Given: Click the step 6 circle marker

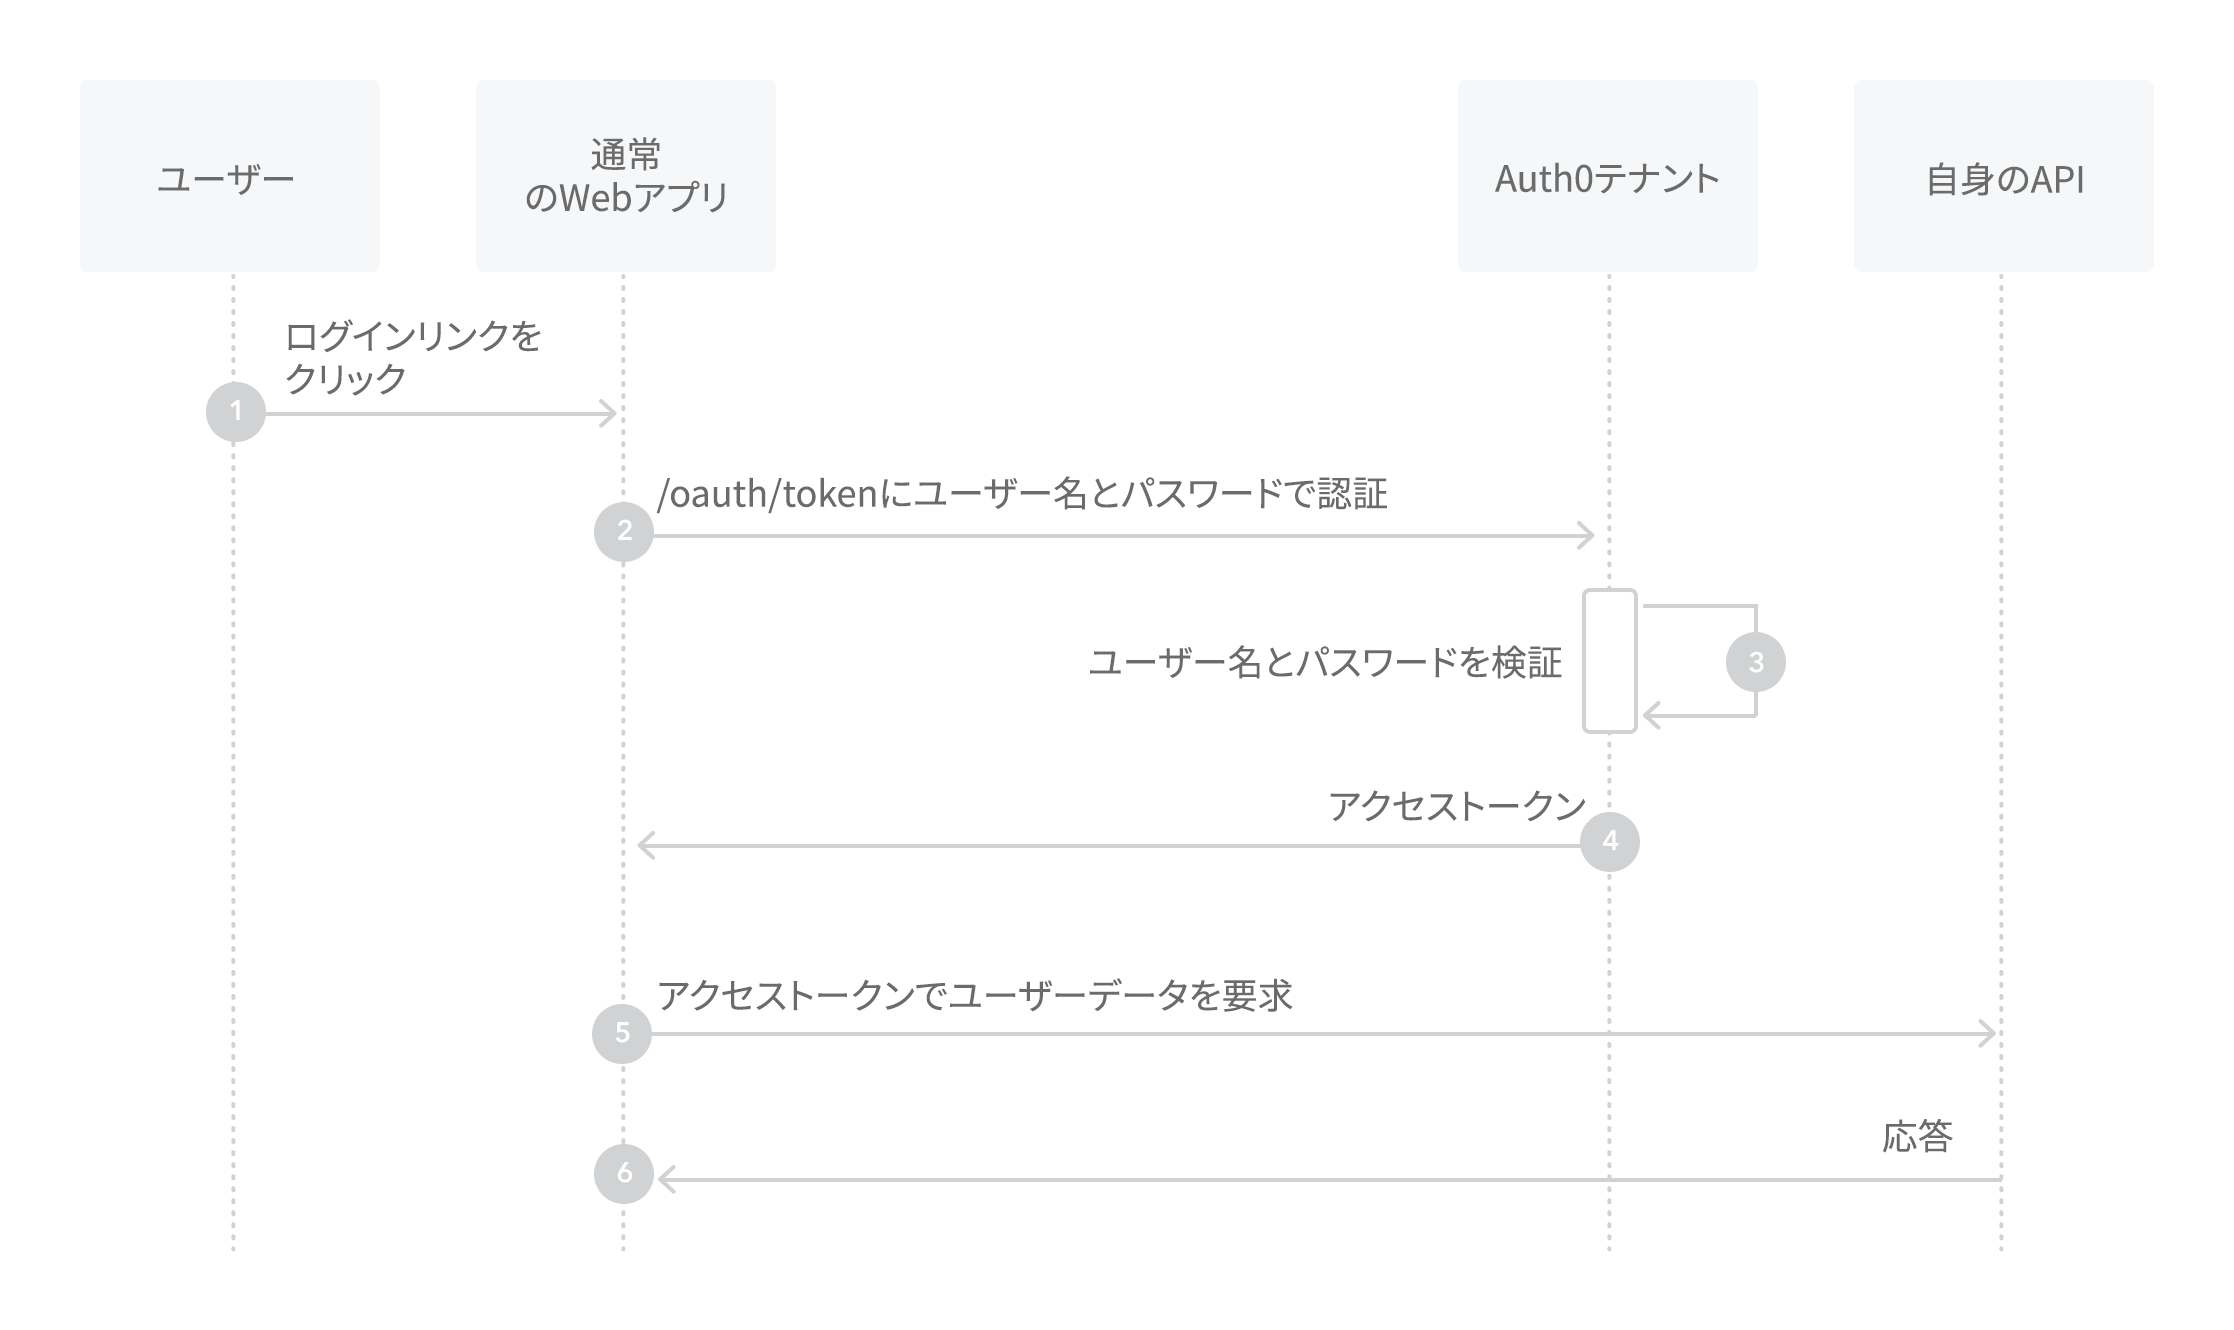Looking at the screenshot, I should tap(624, 1173).
